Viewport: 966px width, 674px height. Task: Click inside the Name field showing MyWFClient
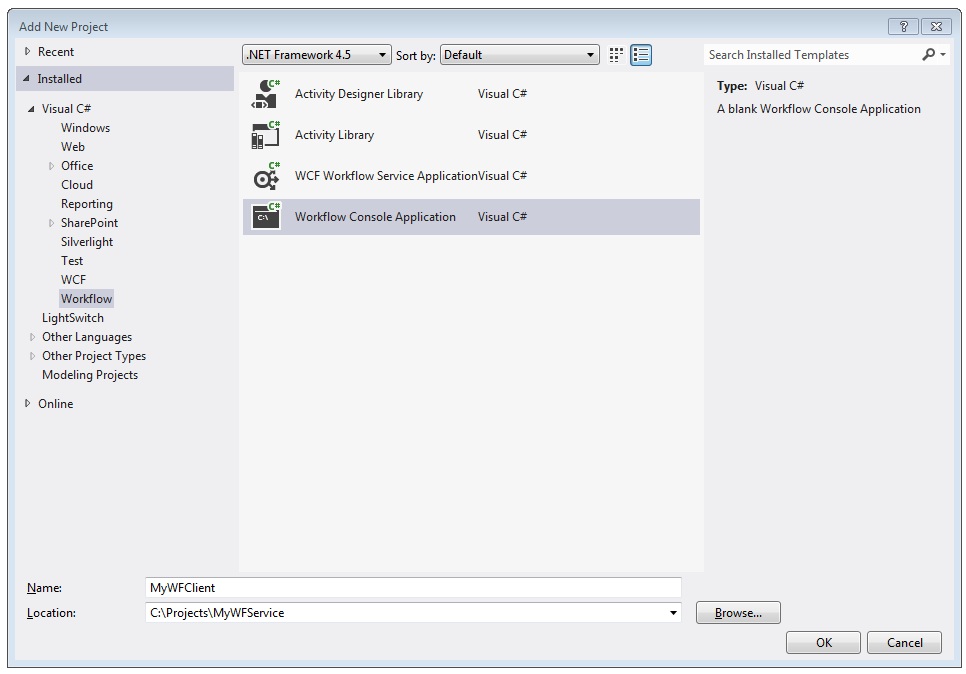point(400,587)
